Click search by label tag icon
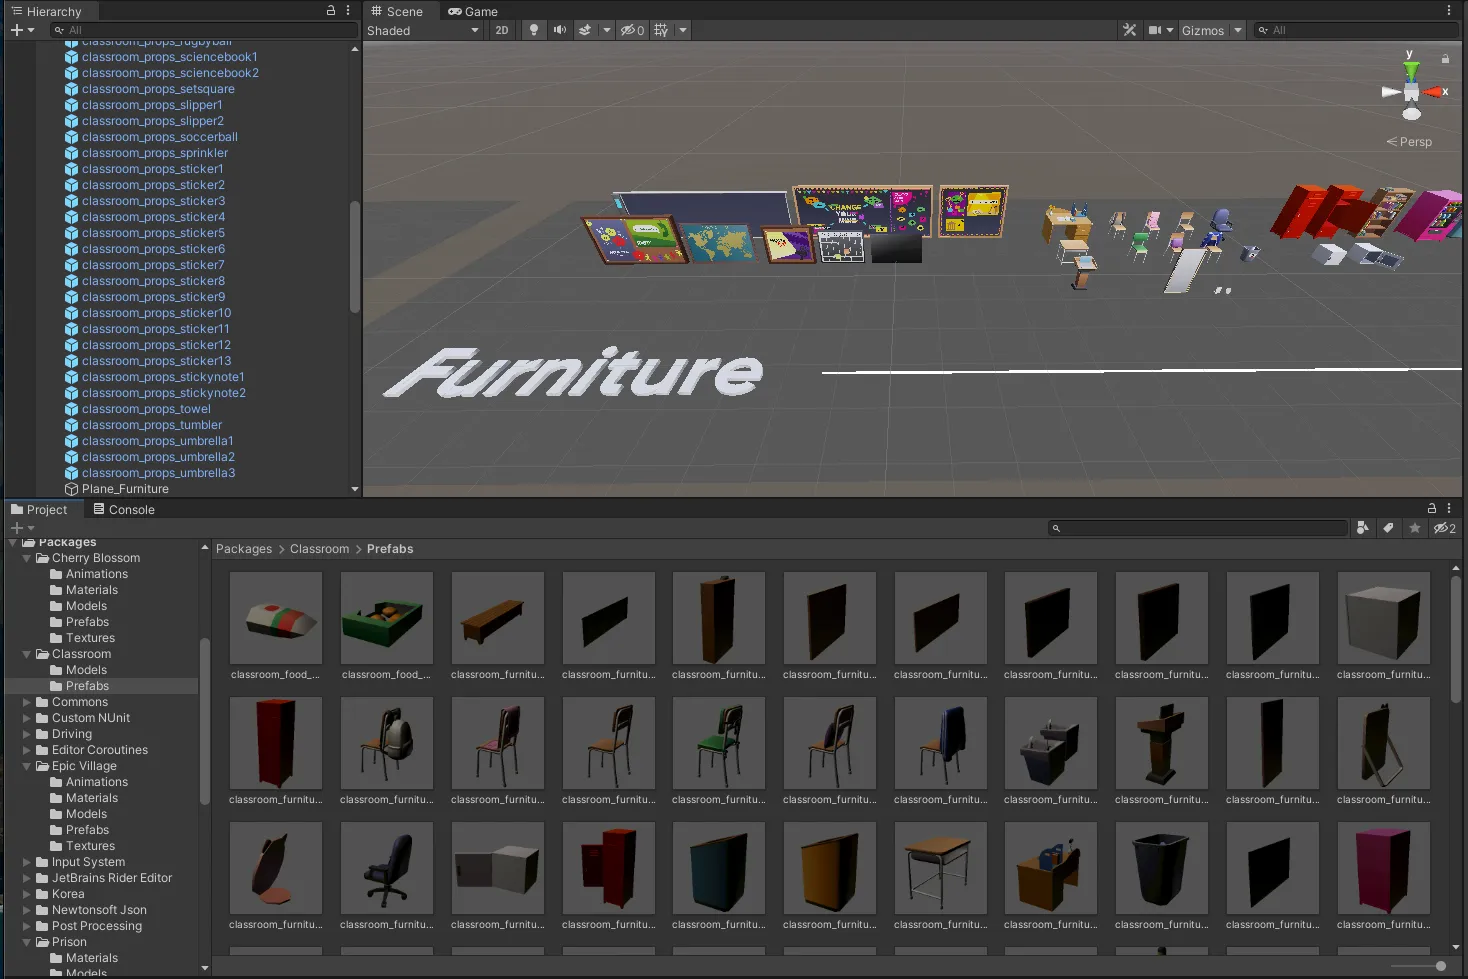 coord(1388,528)
